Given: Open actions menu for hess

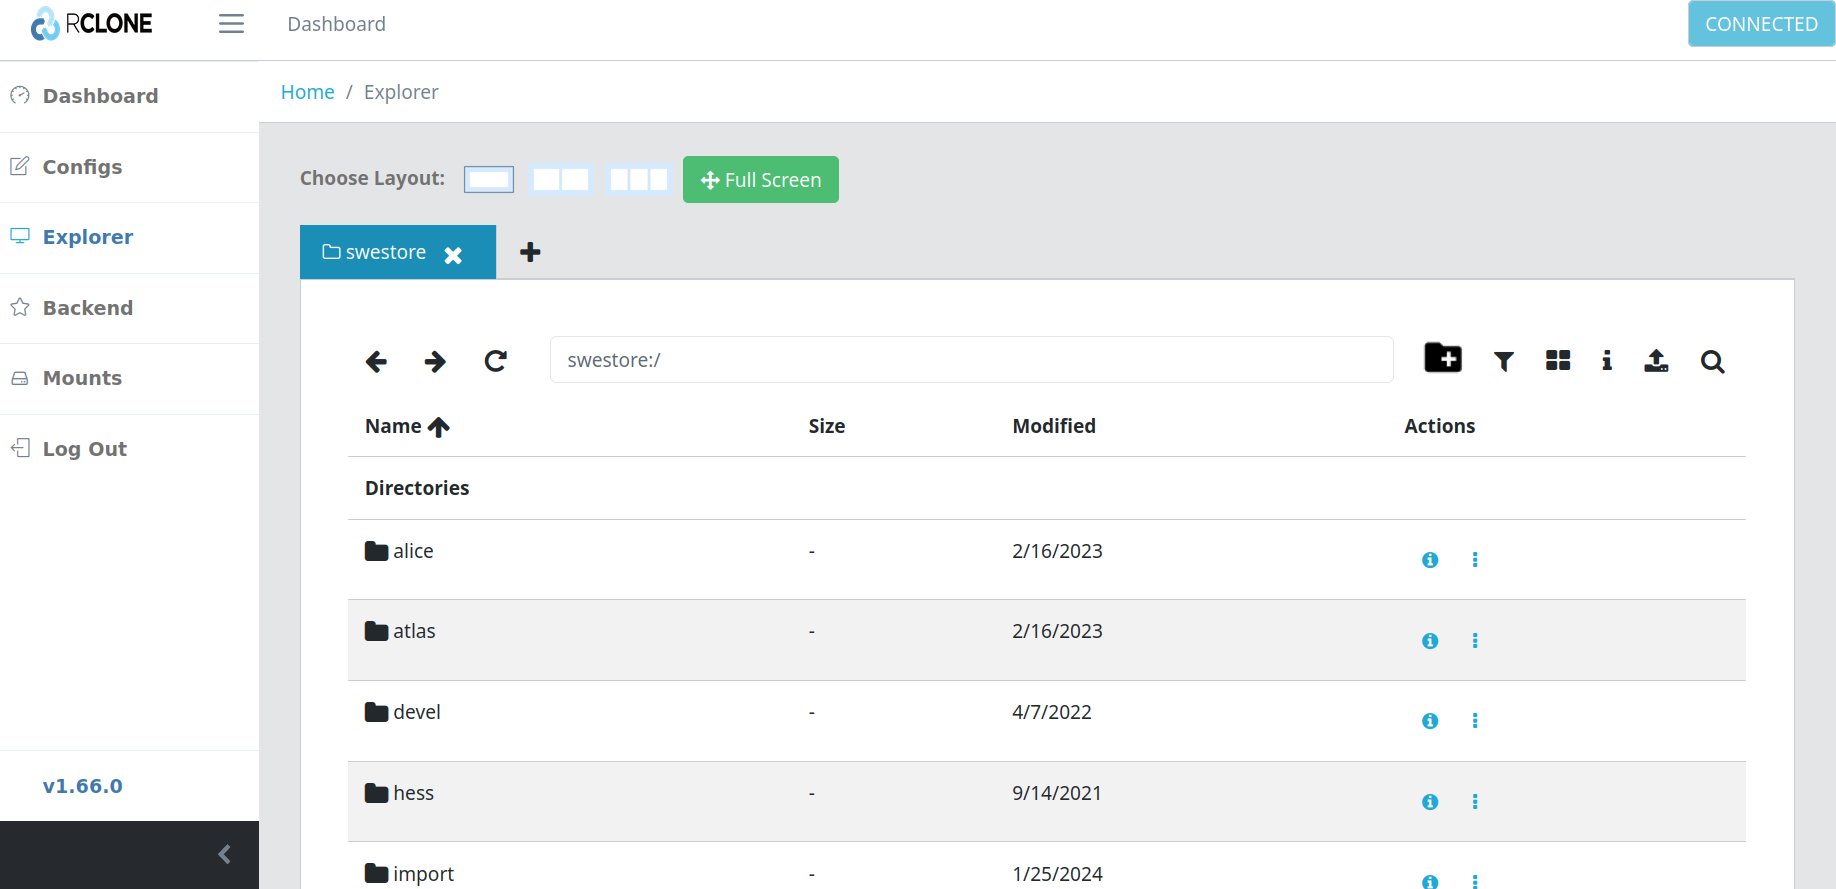Looking at the screenshot, I should [1475, 802].
